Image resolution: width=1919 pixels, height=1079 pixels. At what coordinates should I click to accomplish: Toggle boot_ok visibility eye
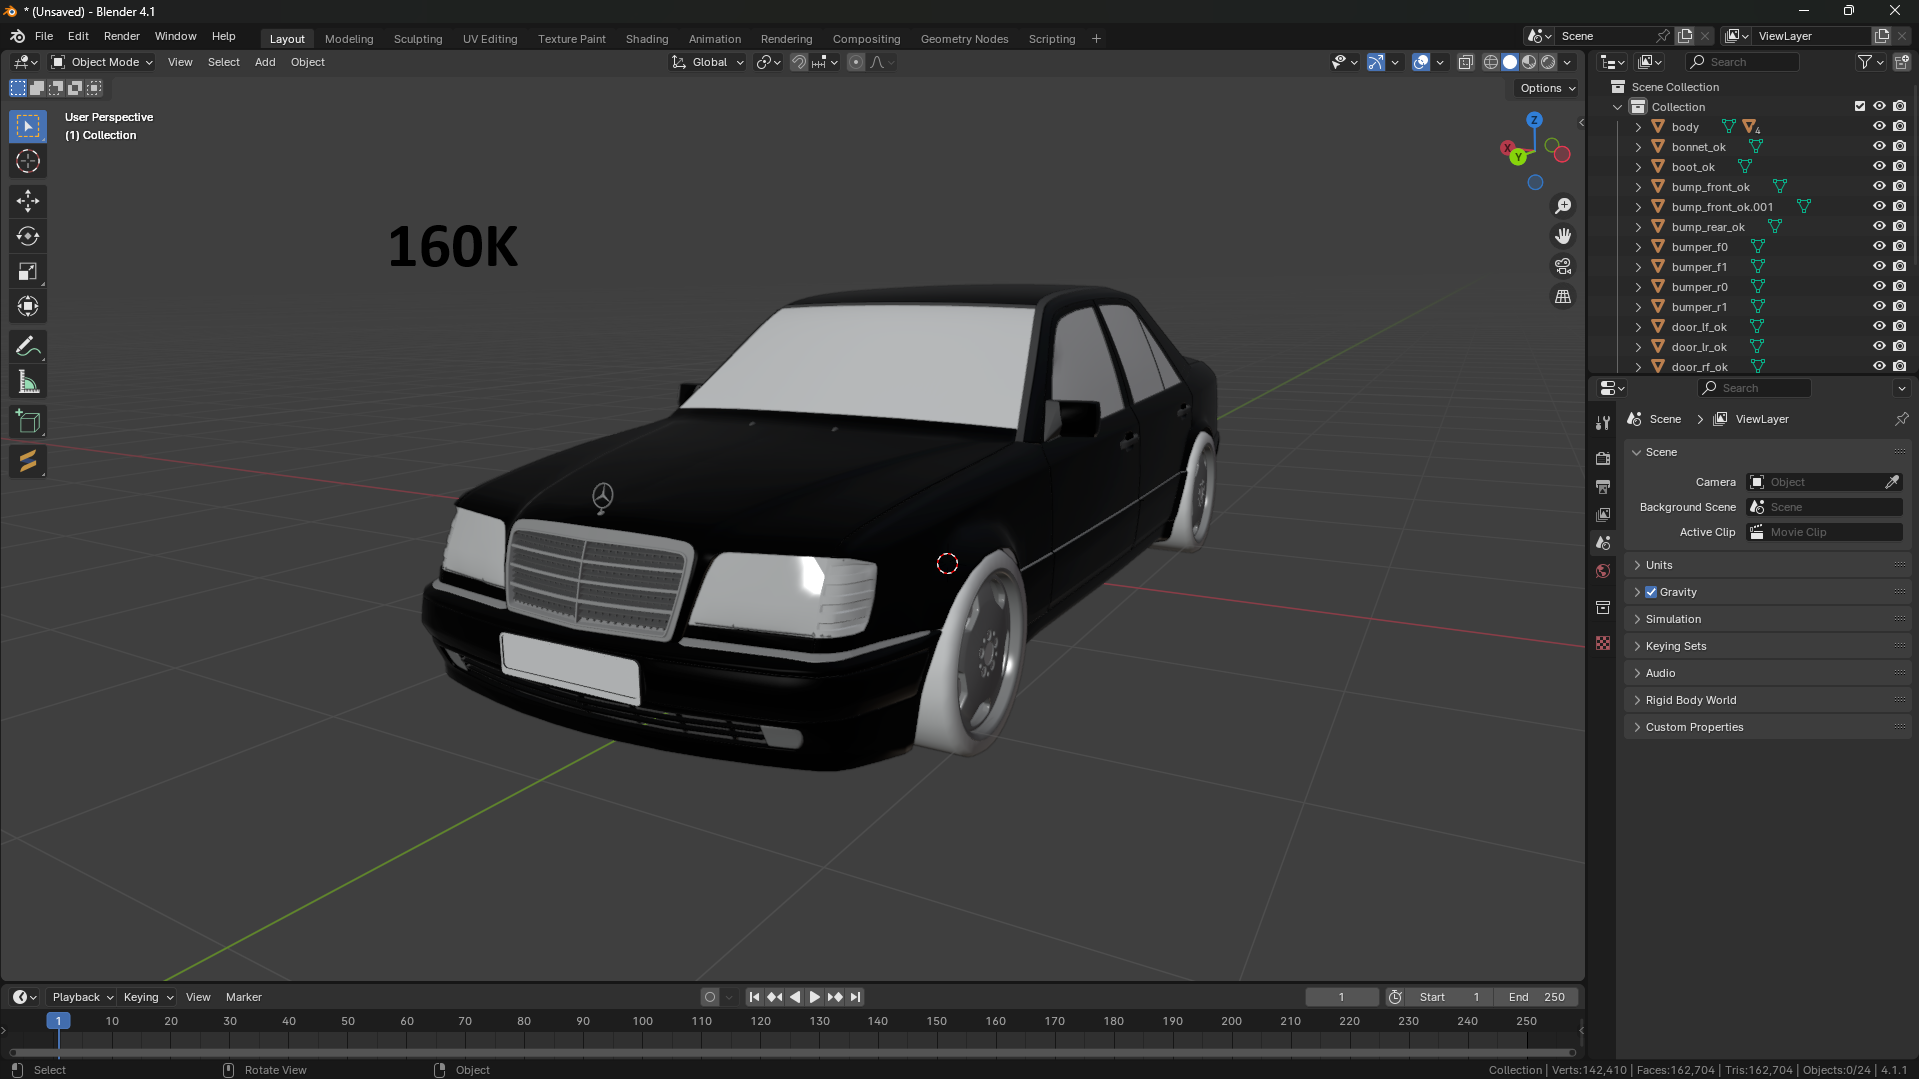(1879, 167)
